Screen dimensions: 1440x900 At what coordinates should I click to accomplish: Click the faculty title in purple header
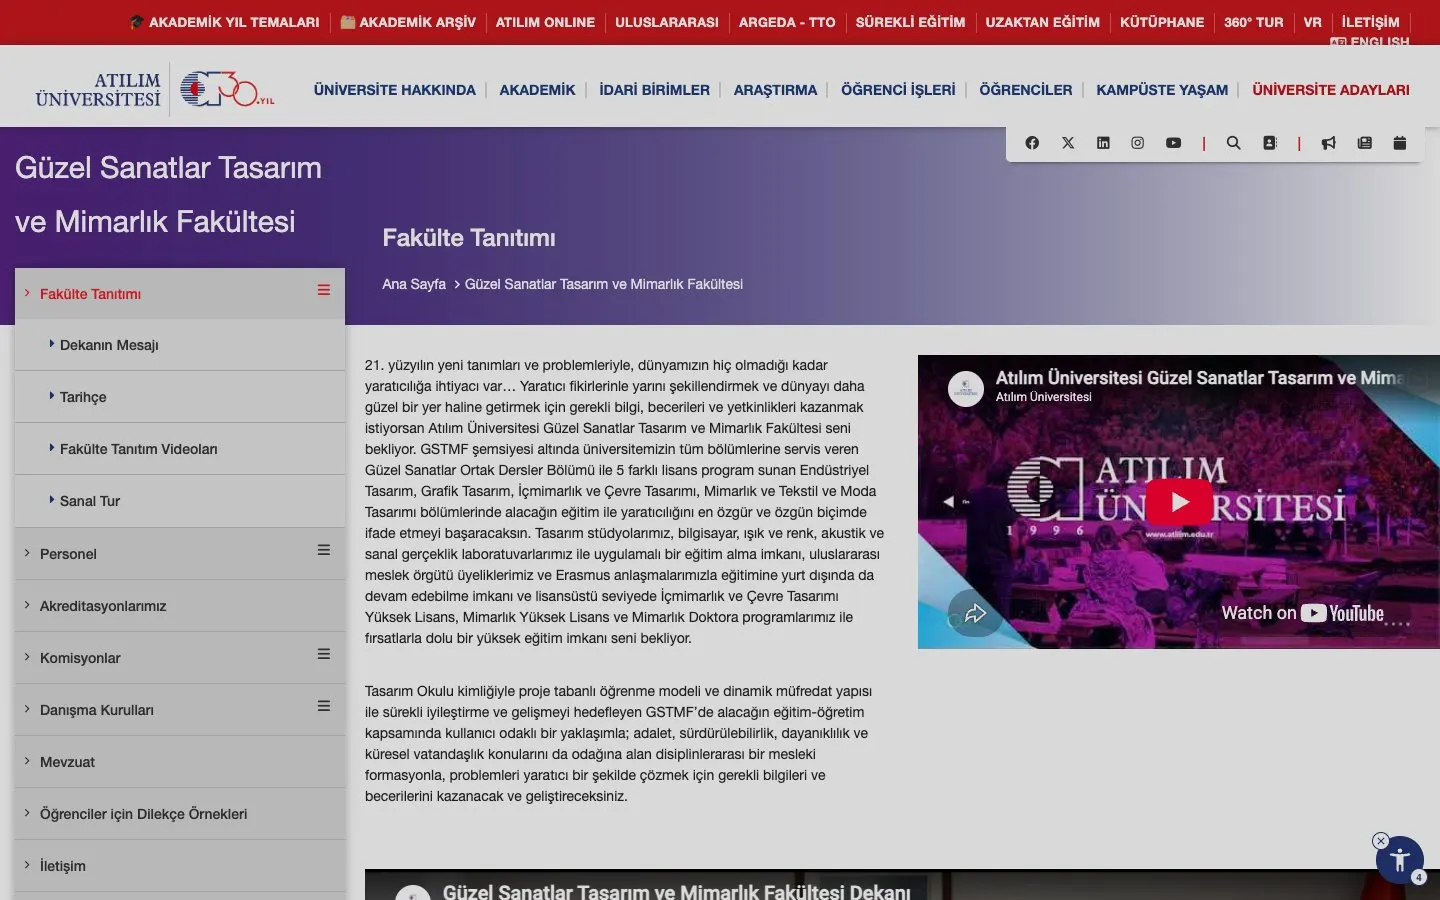(x=168, y=194)
